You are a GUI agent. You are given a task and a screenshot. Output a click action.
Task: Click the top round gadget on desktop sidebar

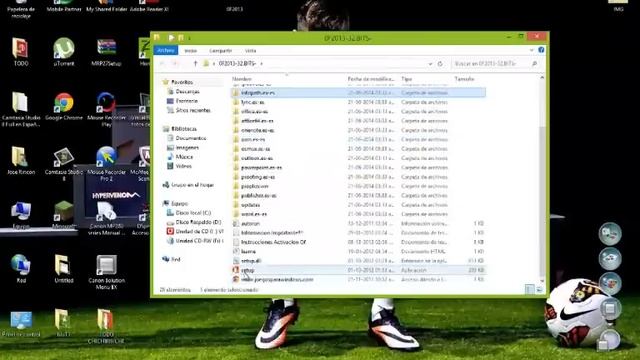tap(610, 233)
